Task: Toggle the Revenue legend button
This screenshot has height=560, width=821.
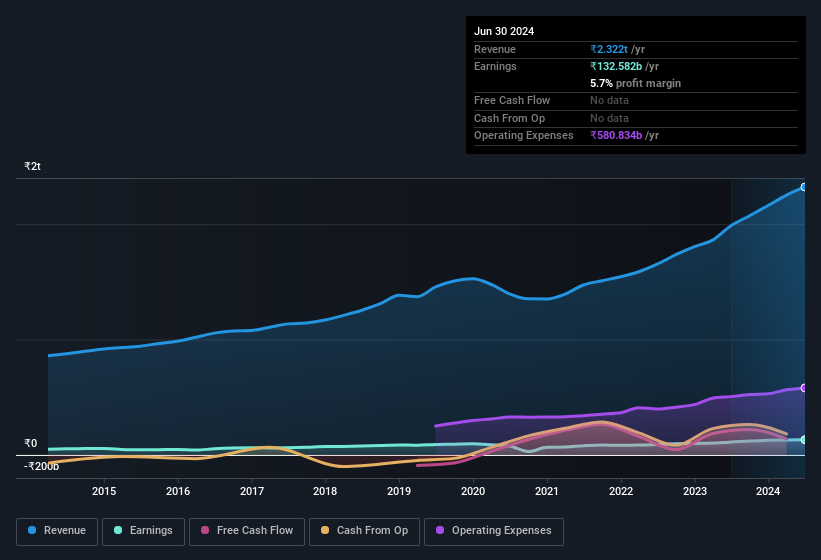Action: click(57, 531)
